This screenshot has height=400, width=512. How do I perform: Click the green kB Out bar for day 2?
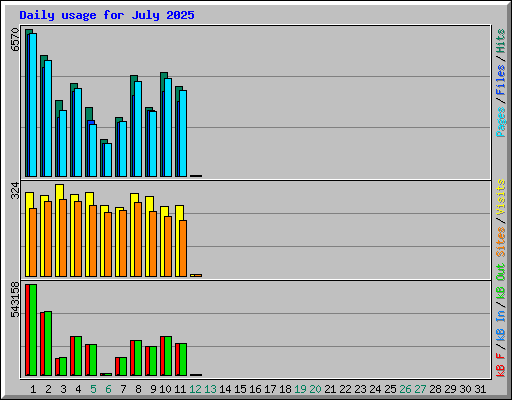48,343
